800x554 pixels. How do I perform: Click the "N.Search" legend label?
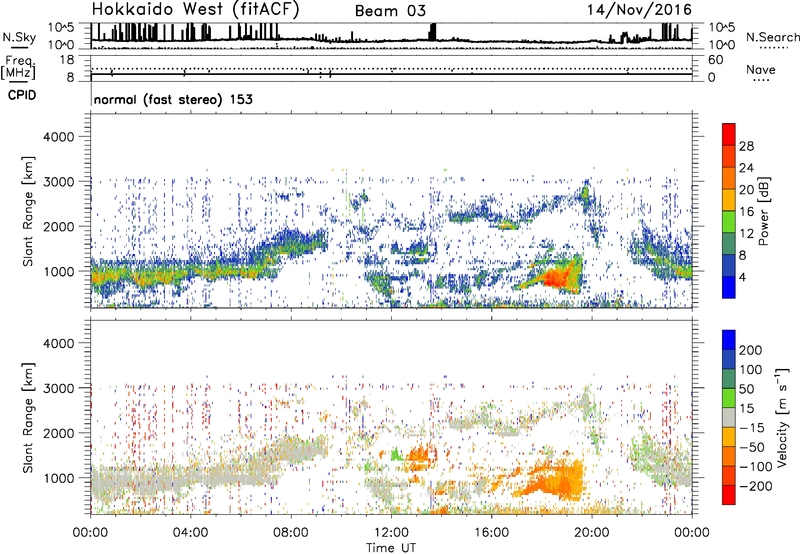pos(772,37)
